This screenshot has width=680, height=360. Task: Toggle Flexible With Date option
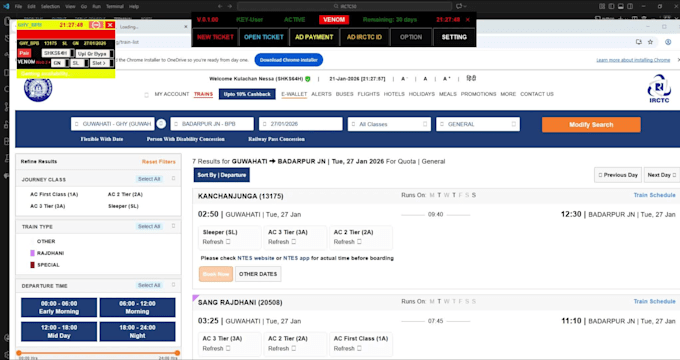click(x=101, y=139)
